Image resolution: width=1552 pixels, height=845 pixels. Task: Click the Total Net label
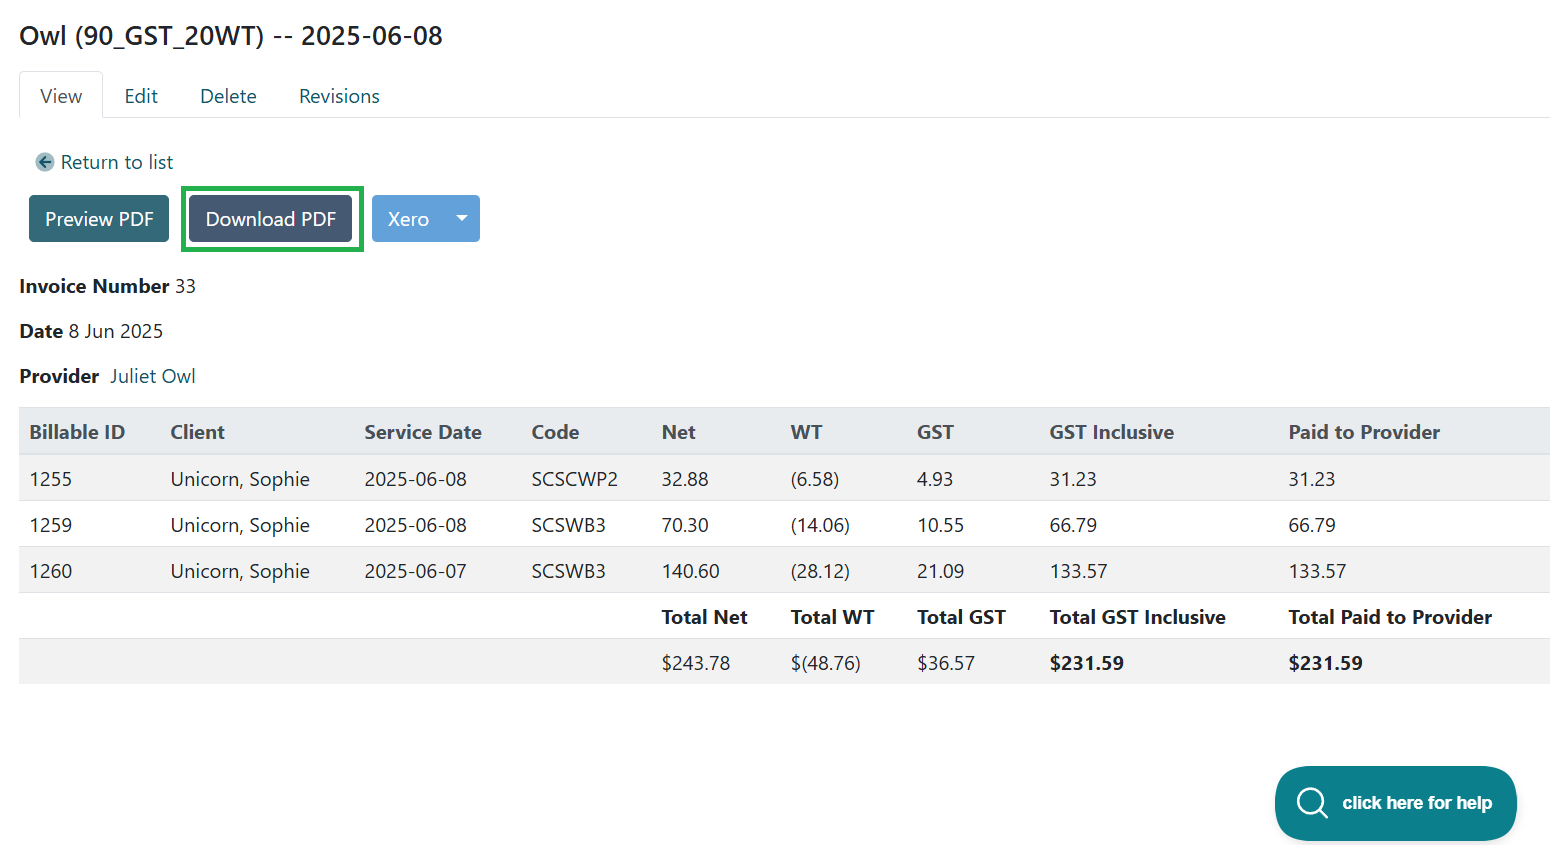pyautogui.click(x=704, y=617)
